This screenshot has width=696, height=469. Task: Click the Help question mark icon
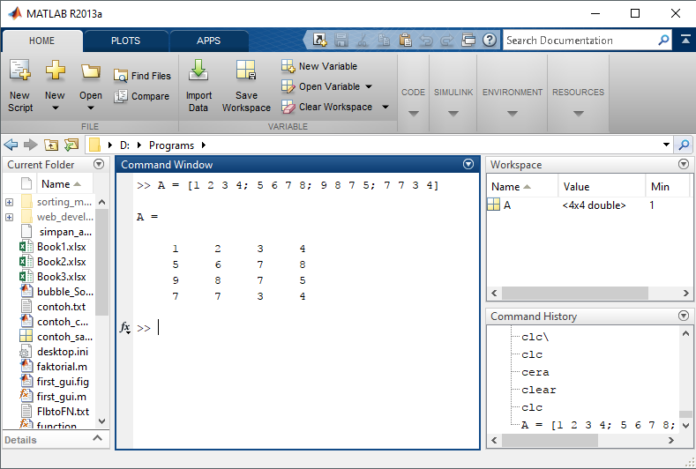coord(489,41)
